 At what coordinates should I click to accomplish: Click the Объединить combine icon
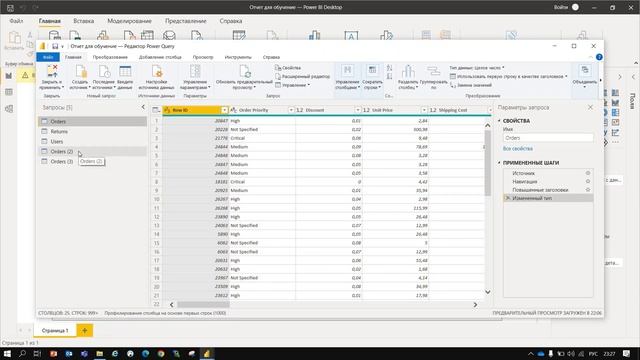pyautogui.click(x=585, y=71)
